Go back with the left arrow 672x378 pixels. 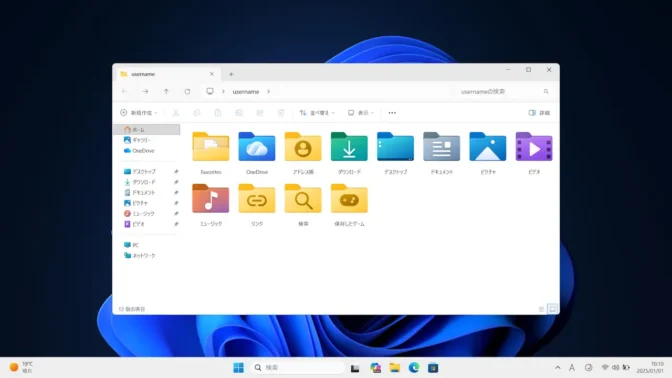coord(124,91)
